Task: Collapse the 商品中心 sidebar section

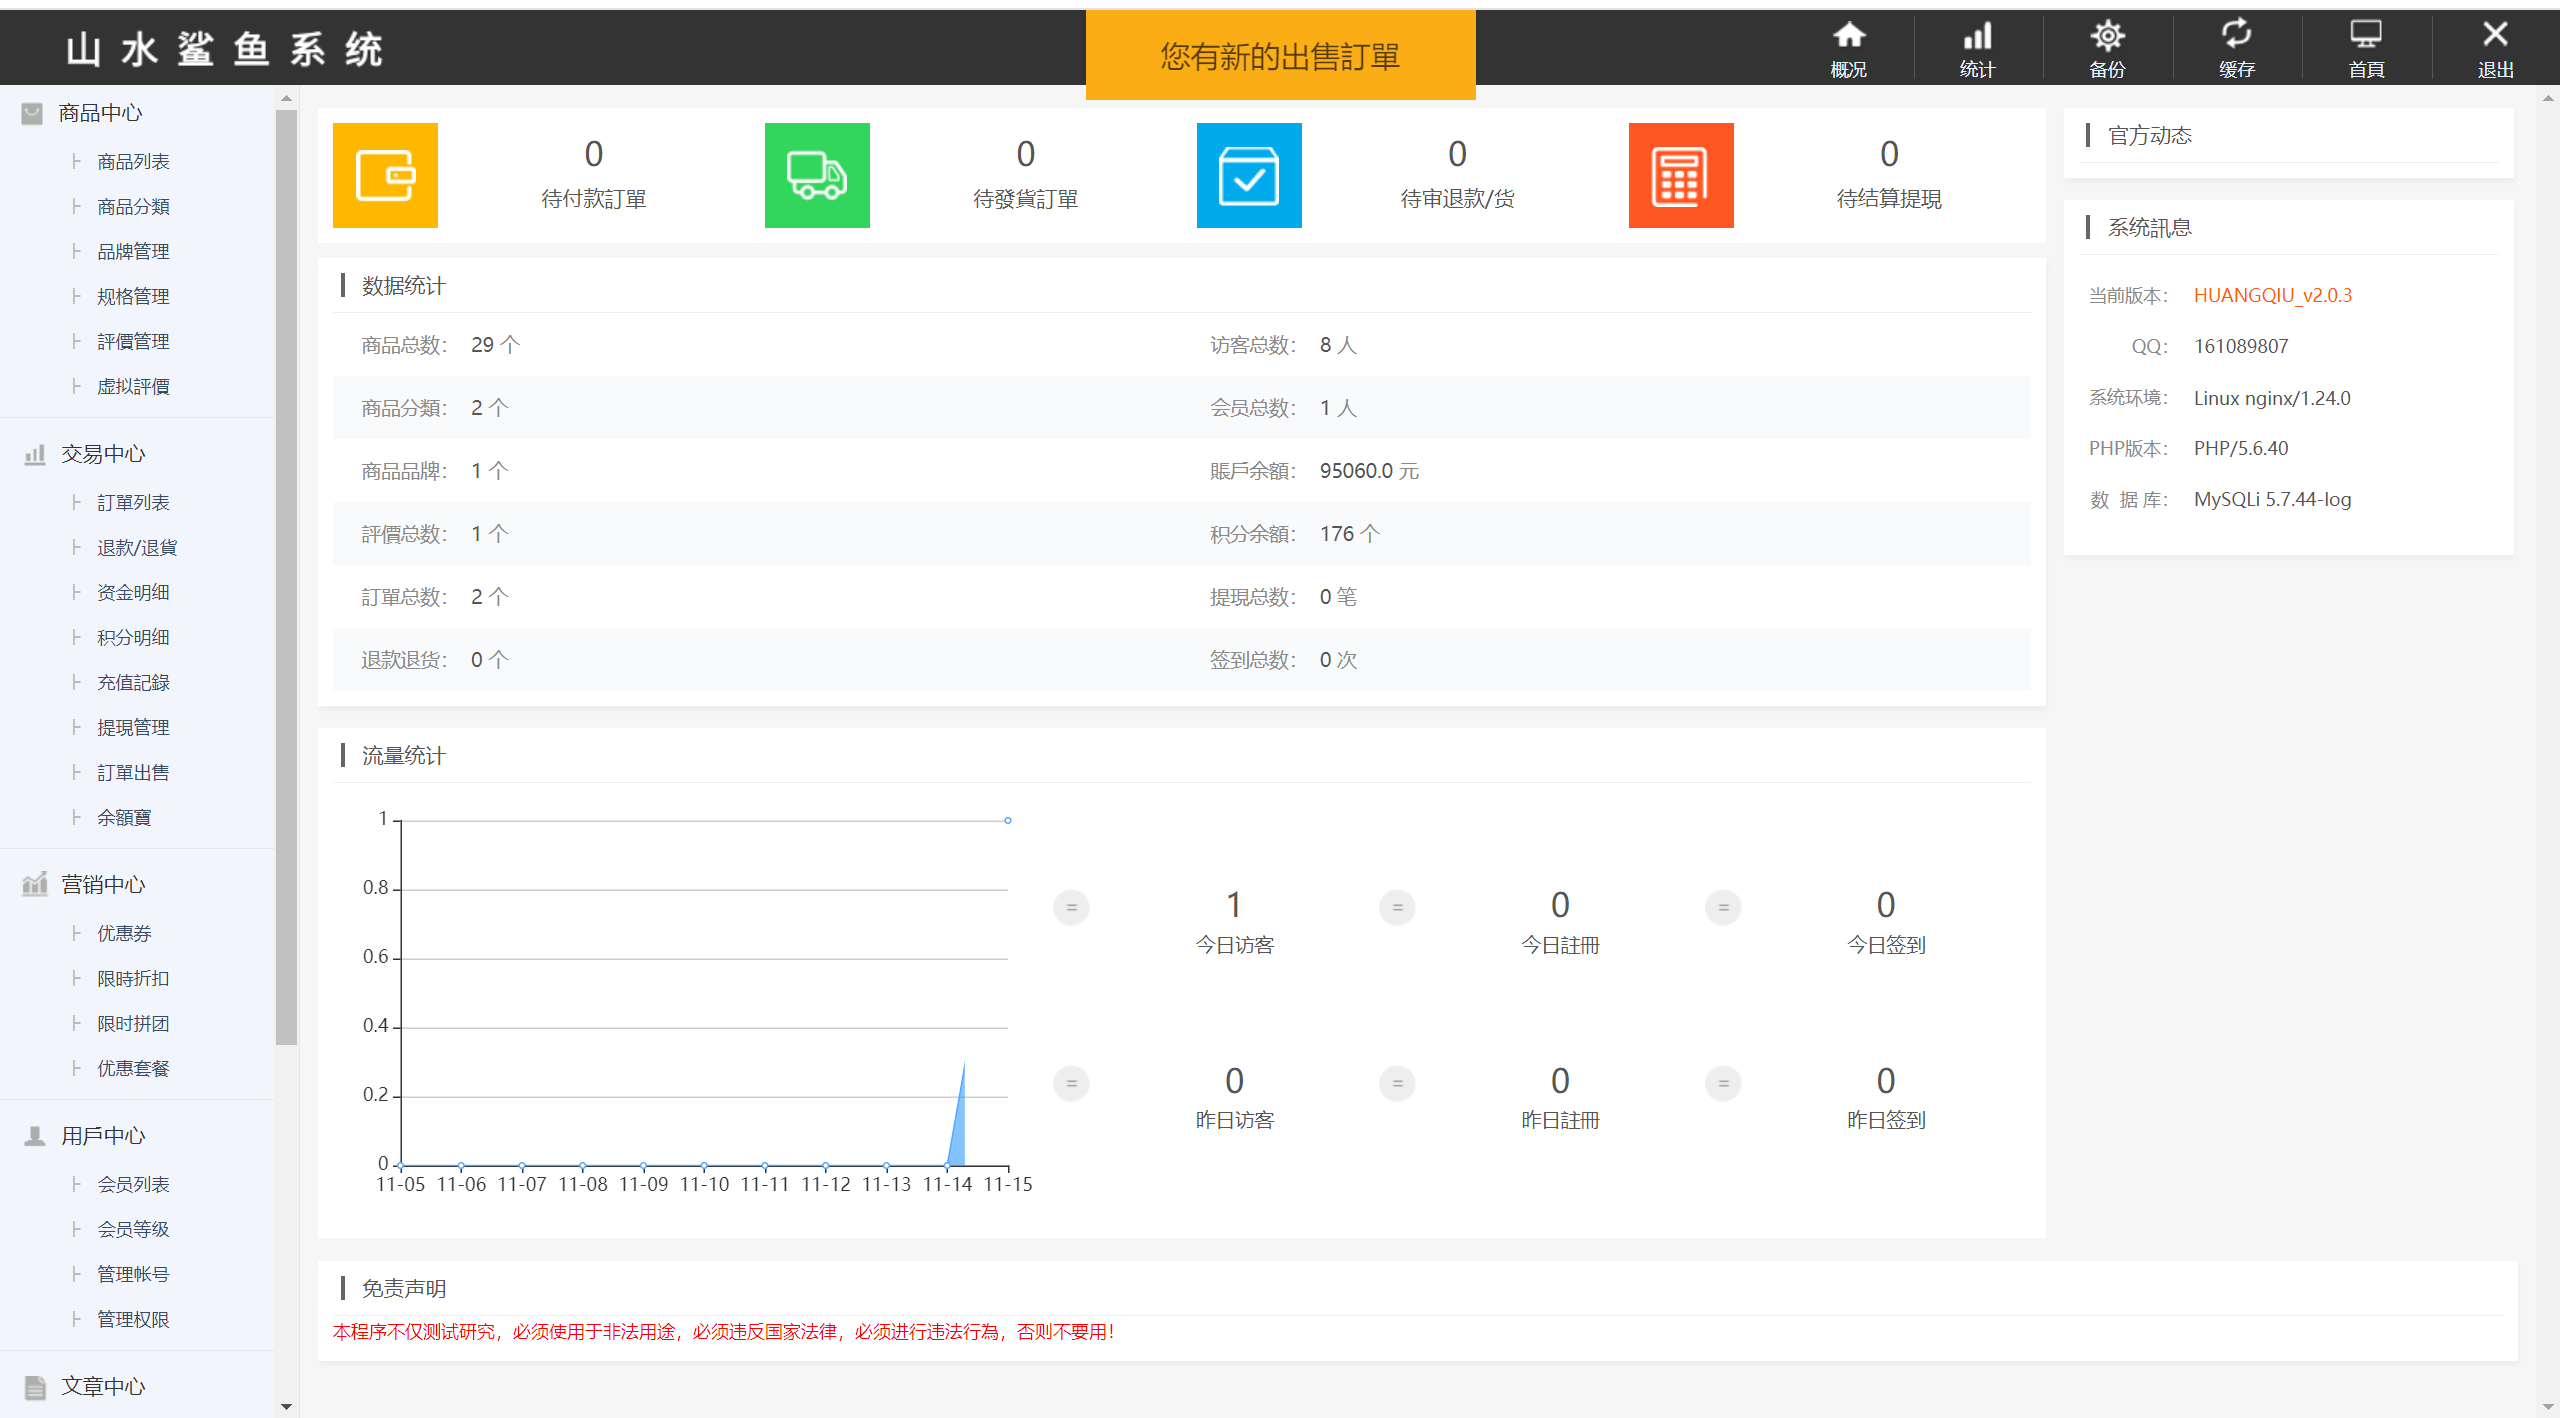Action: click(x=100, y=113)
